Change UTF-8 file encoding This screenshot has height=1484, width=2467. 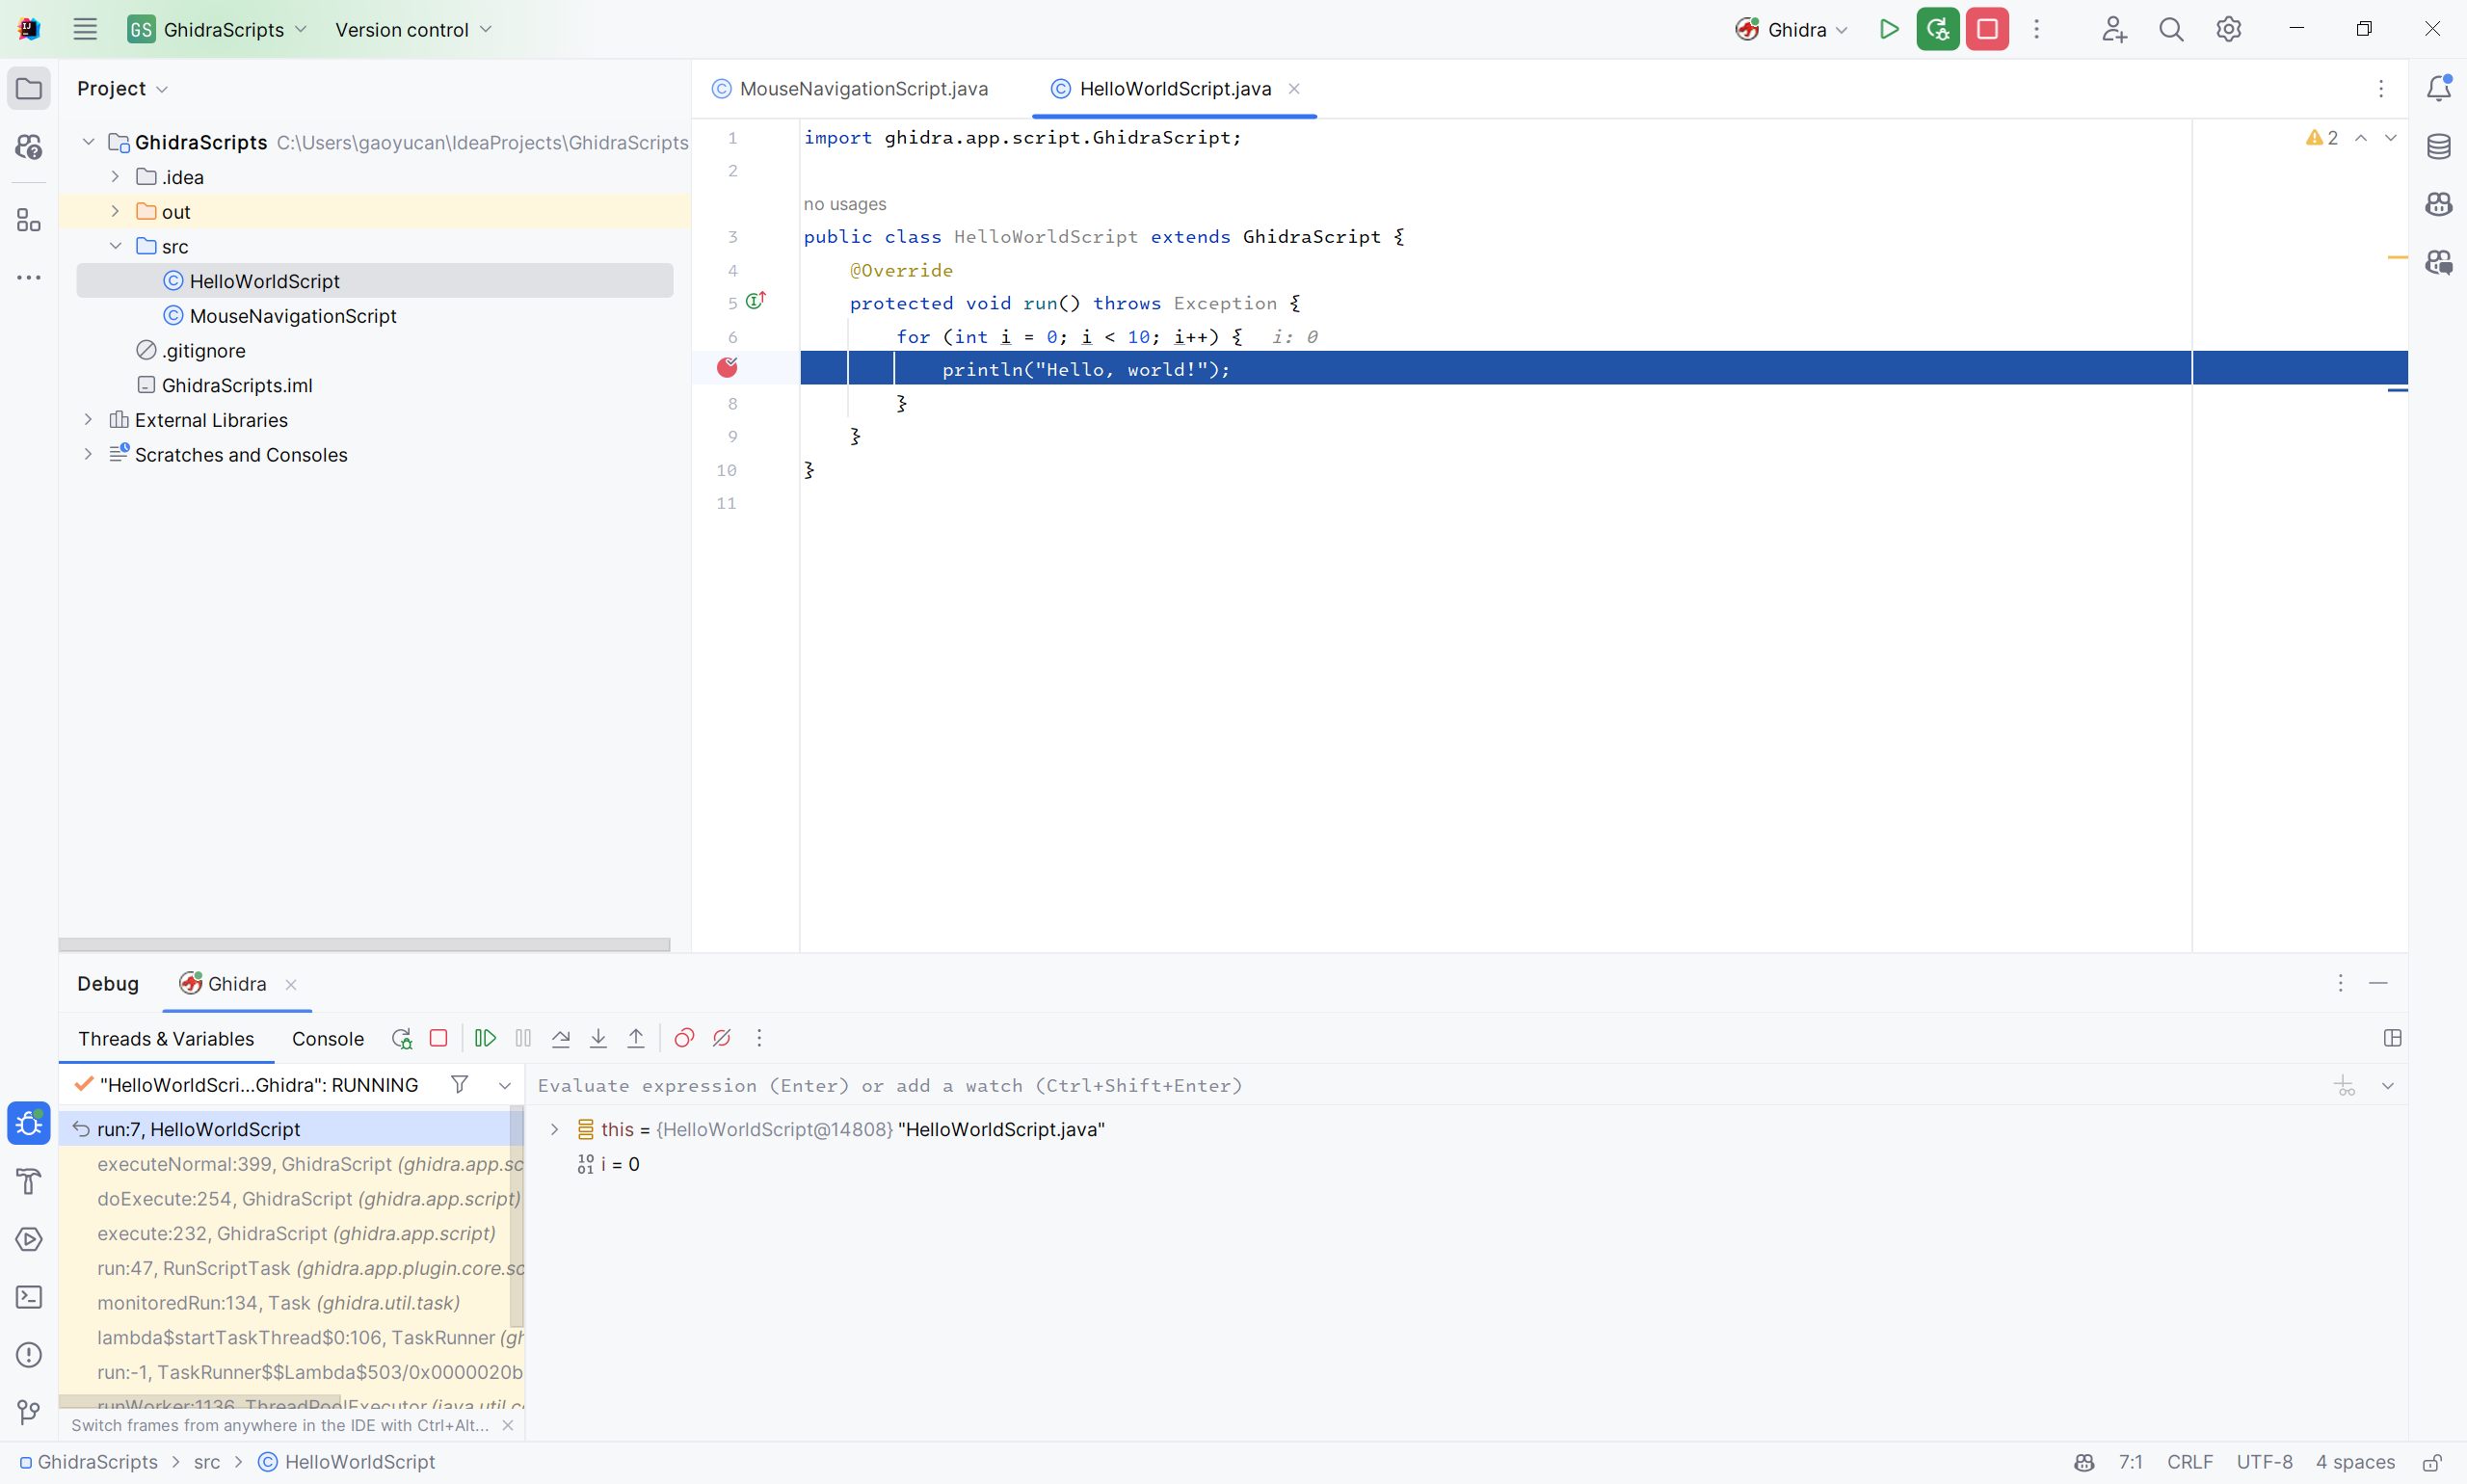click(2263, 1462)
